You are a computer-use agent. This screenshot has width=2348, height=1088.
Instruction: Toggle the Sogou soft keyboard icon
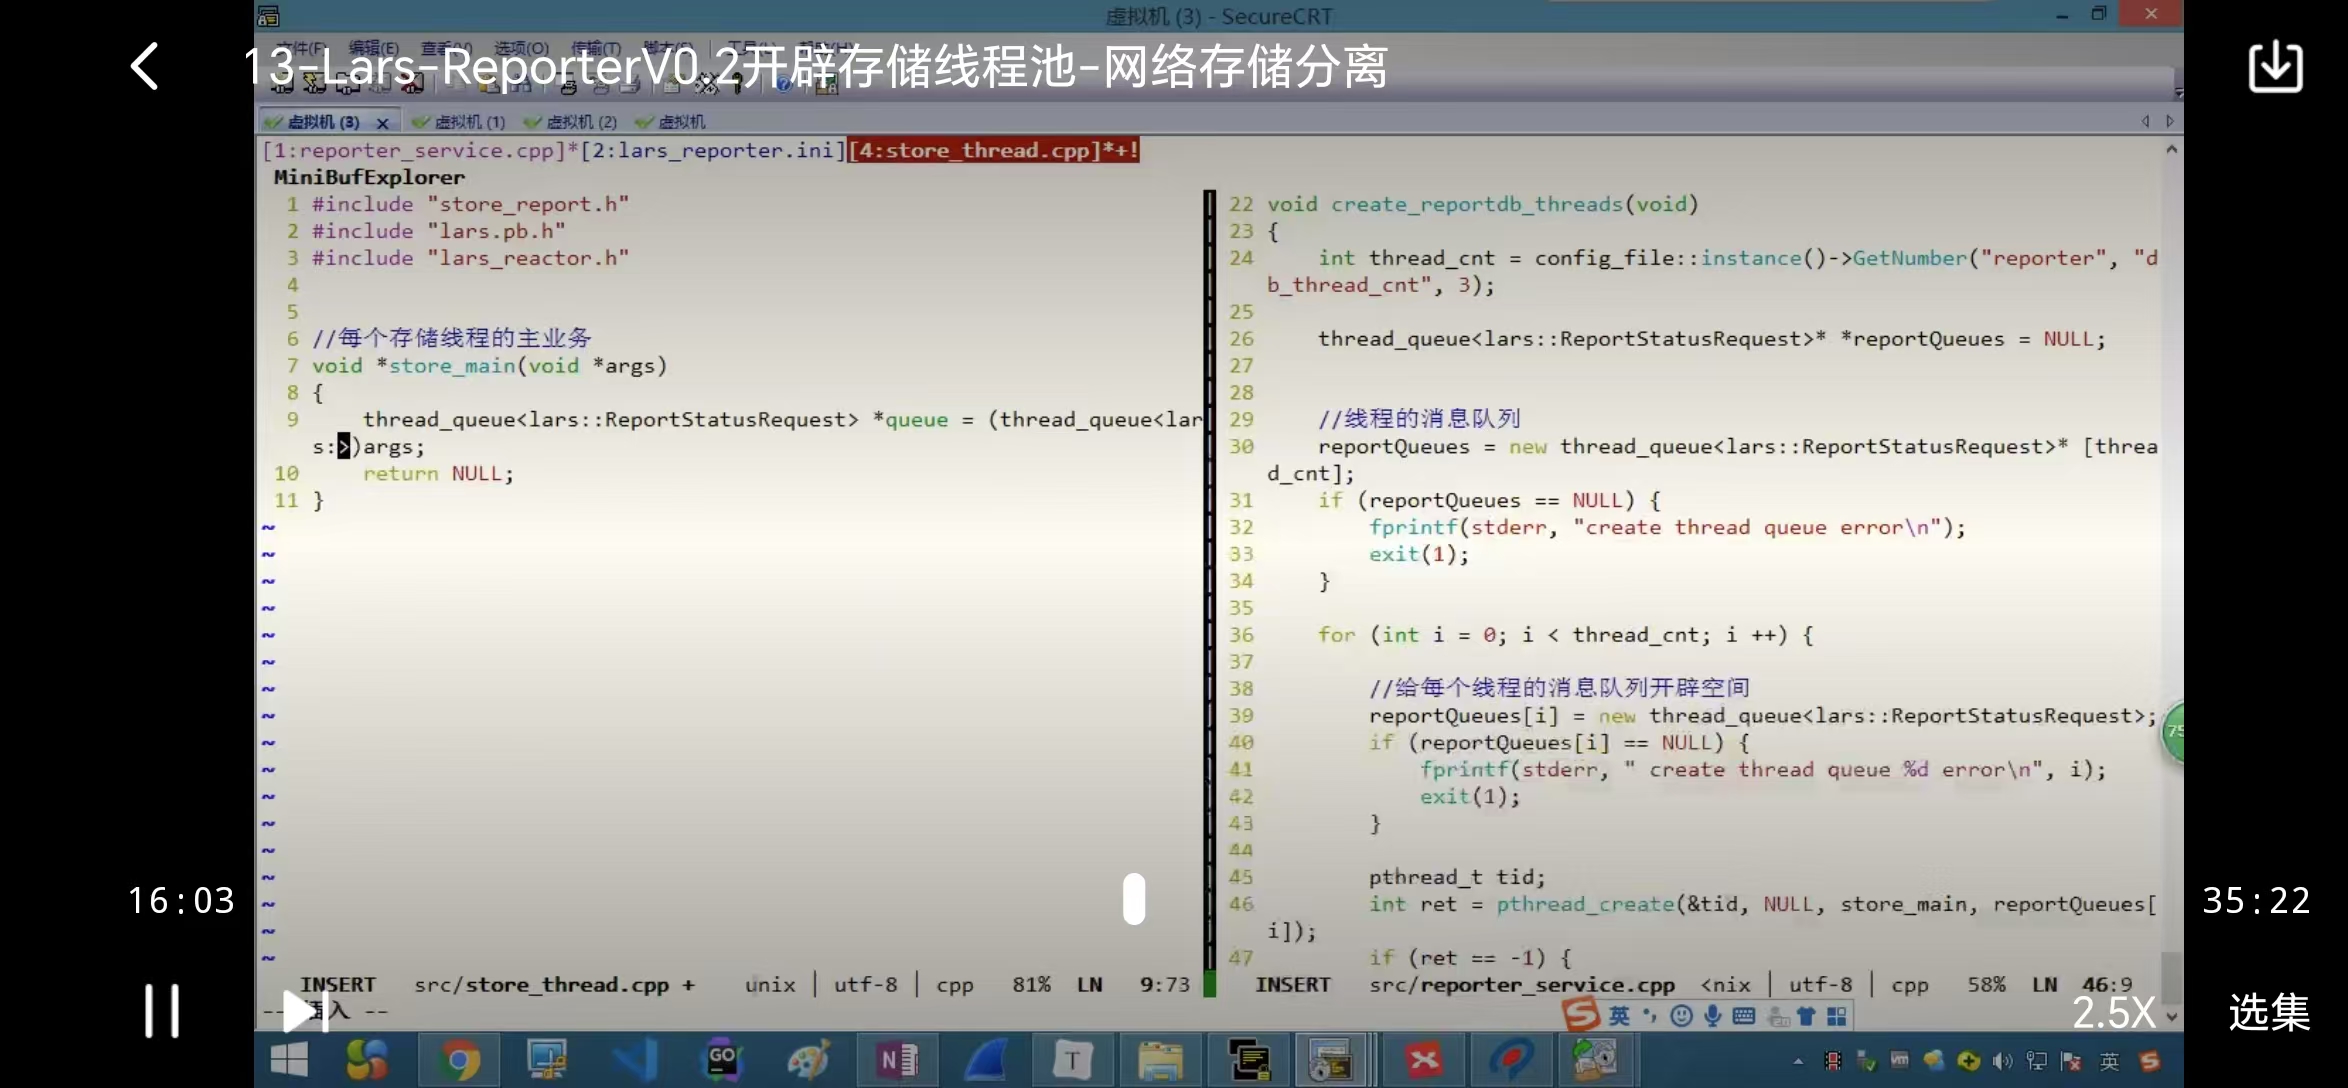1744,1016
